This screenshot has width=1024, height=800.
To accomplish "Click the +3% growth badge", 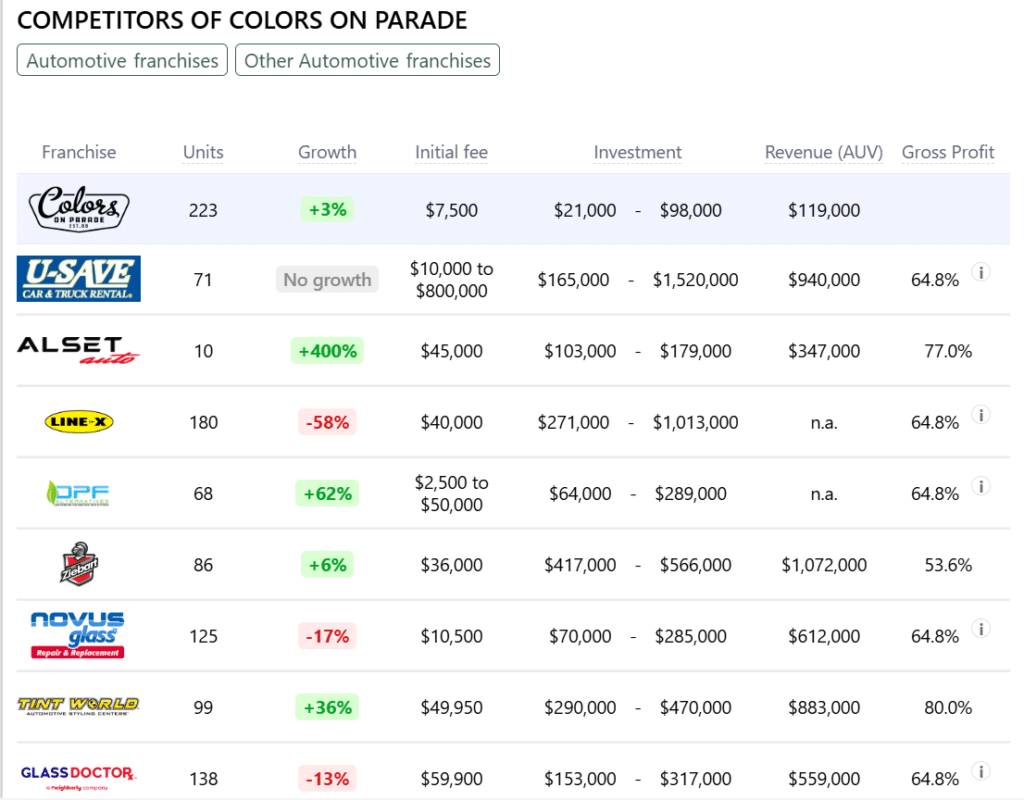I will pos(327,210).
